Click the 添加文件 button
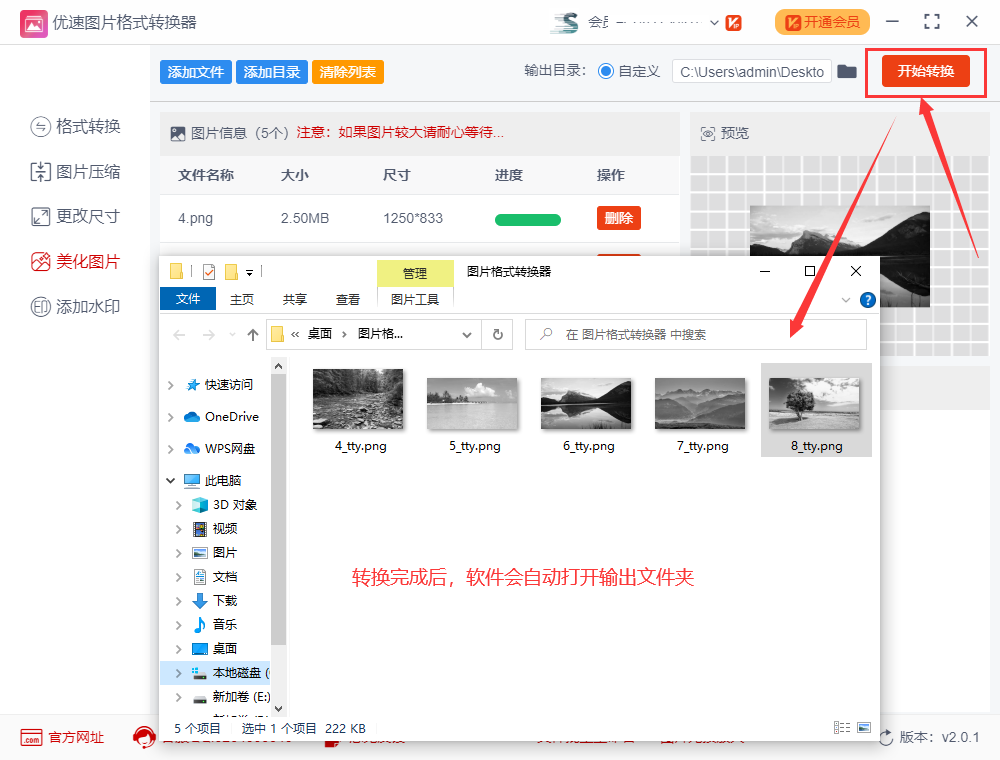Image resolution: width=1000 pixels, height=760 pixels. (196, 72)
